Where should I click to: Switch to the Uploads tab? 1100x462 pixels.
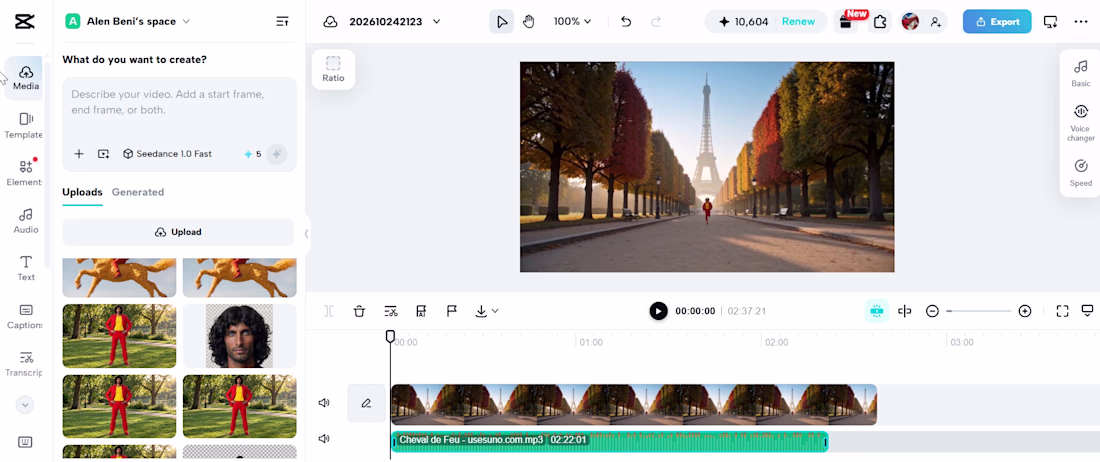(x=82, y=192)
